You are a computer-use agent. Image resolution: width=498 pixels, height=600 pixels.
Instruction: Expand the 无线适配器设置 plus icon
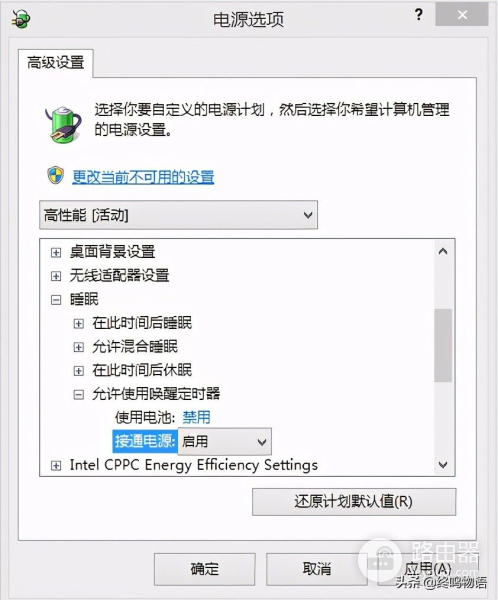(56, 276)
